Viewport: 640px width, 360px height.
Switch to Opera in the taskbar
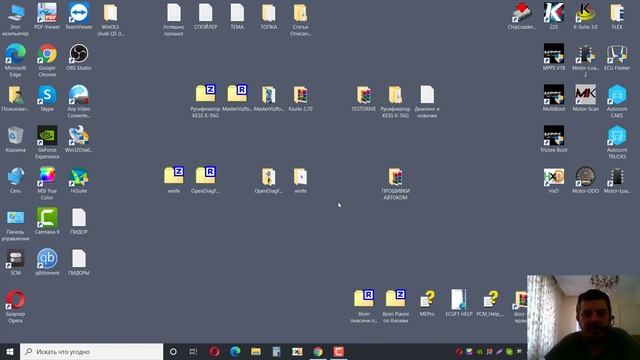215,351
